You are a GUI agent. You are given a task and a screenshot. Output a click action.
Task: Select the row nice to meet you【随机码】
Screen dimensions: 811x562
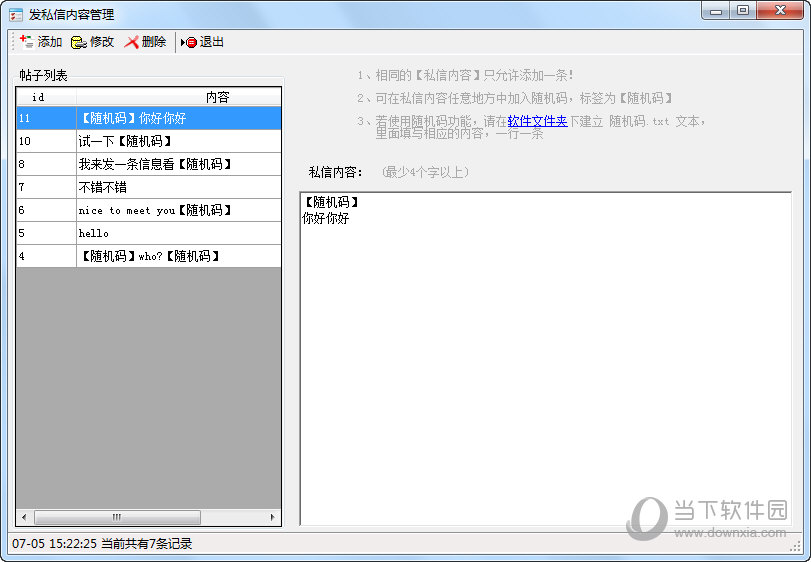[149, 210]
